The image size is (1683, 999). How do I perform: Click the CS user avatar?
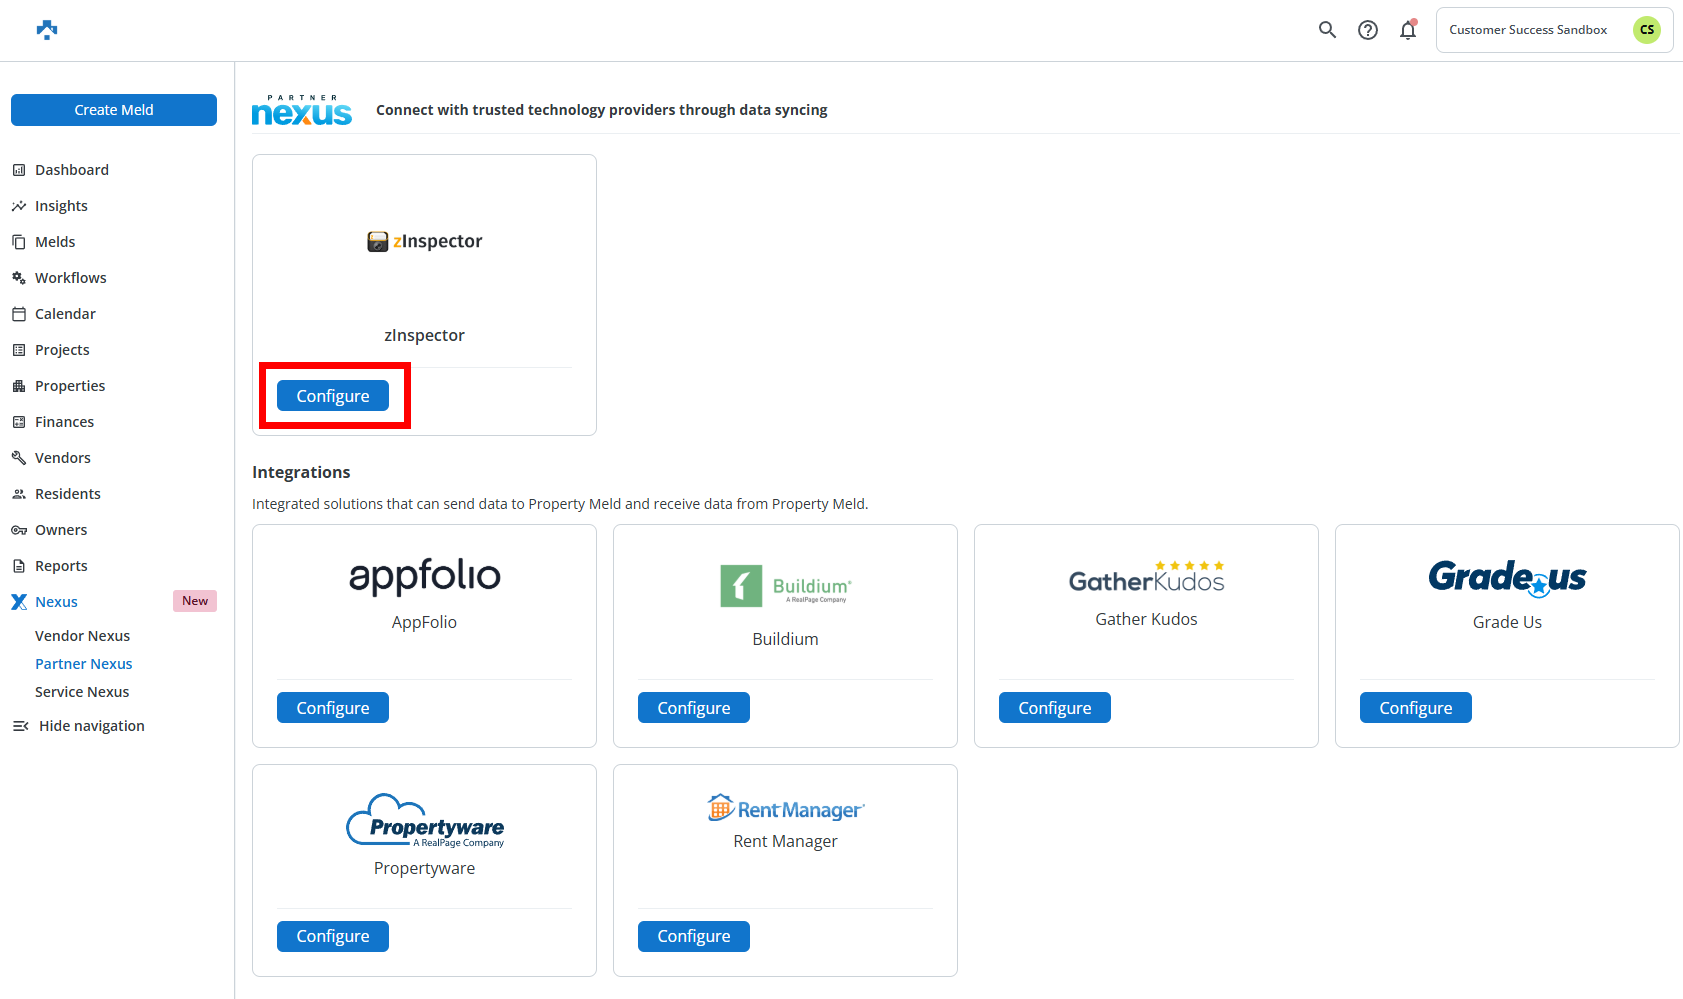tap(1646, 30)
